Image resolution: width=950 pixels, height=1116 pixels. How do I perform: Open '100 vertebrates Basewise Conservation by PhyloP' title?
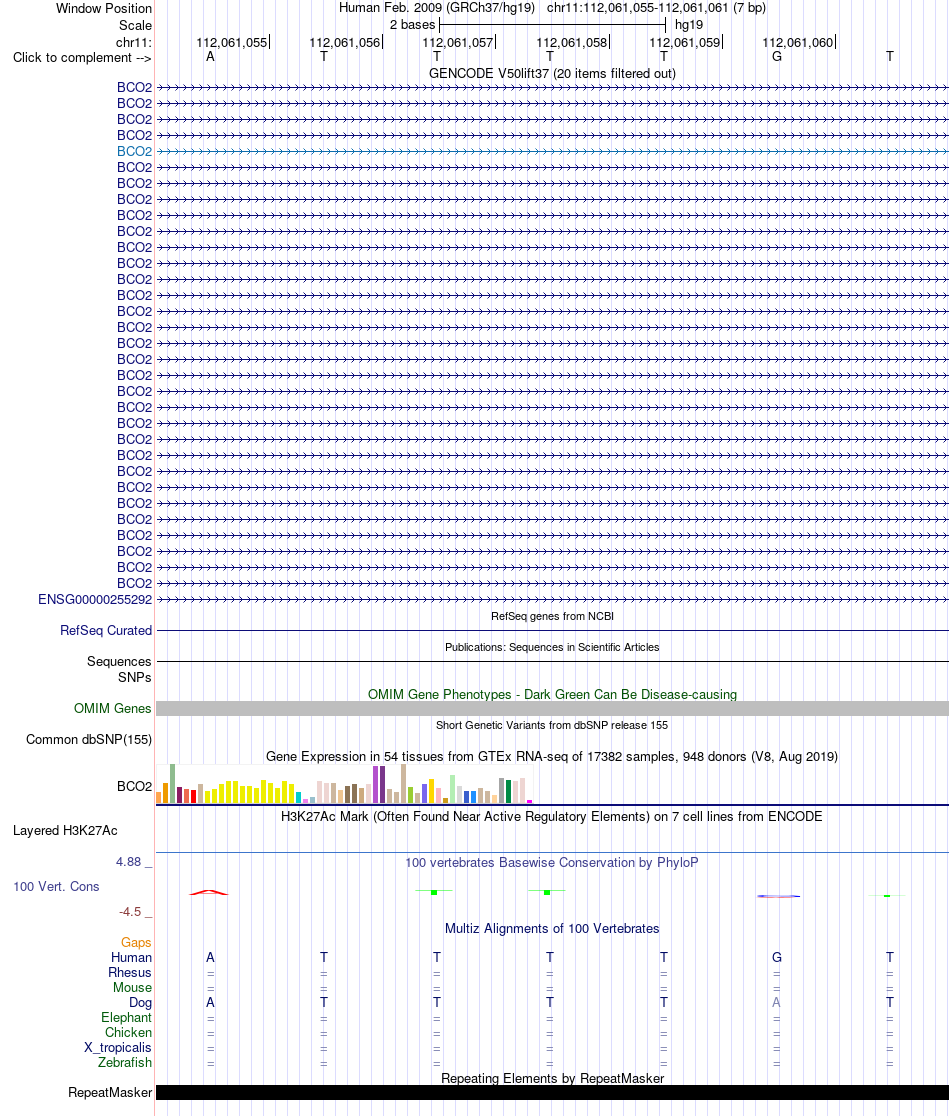pos(552,863)
